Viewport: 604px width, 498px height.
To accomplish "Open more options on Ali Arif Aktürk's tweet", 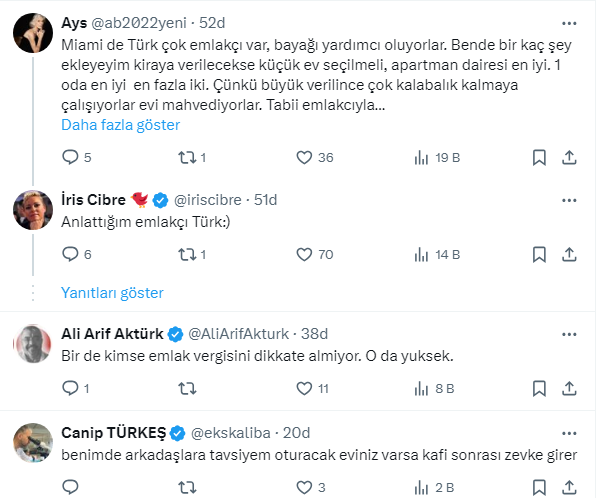I will (569, 333).
